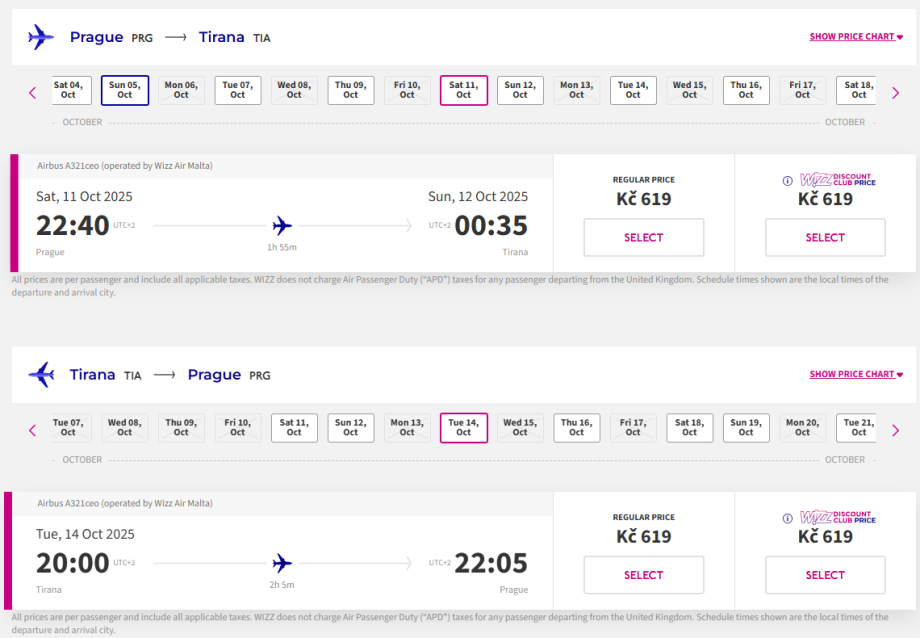The height and width of the screenshot is (638, 920).
Task: Choose Thu 16 Oct return date
Action: pos(577,427)
